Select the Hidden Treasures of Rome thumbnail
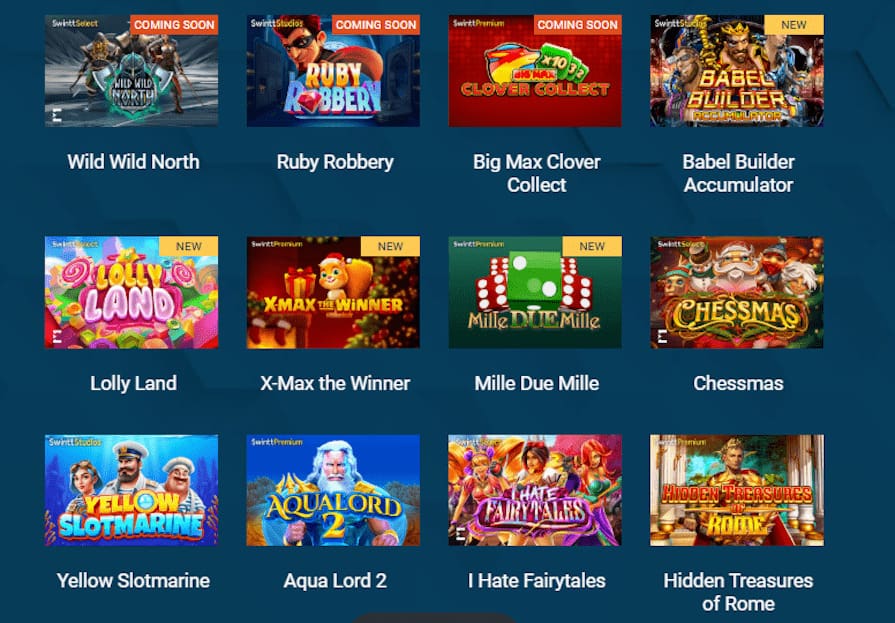The image size is (895, 623). 737,491
